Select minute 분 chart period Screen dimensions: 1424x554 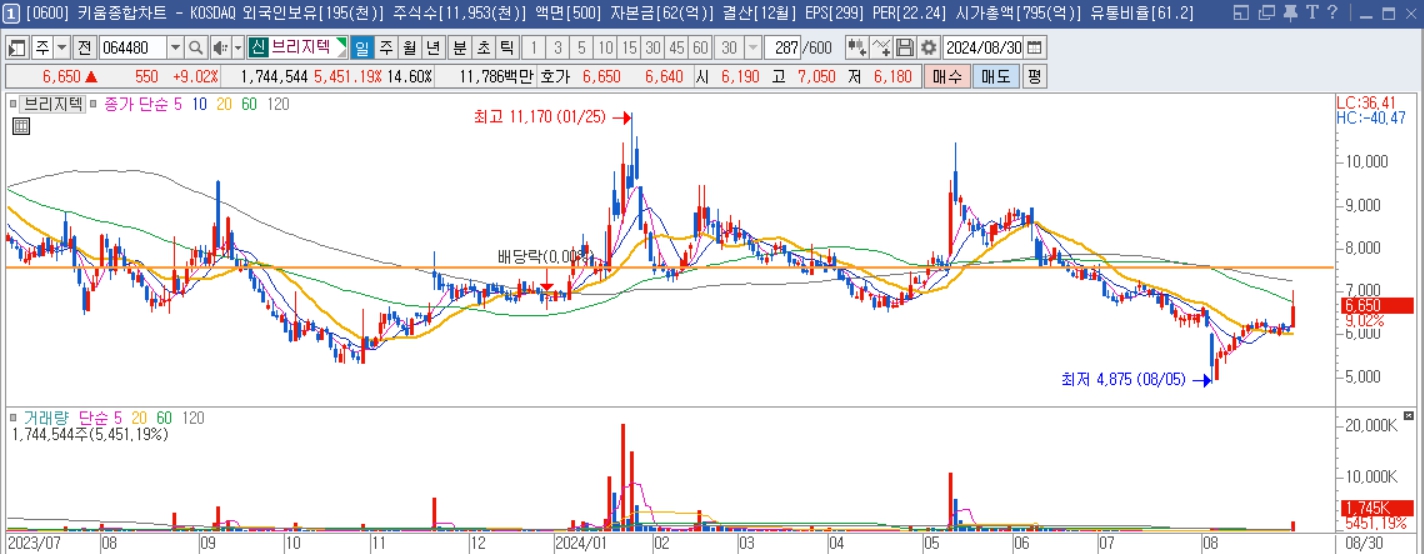point(459,48)
